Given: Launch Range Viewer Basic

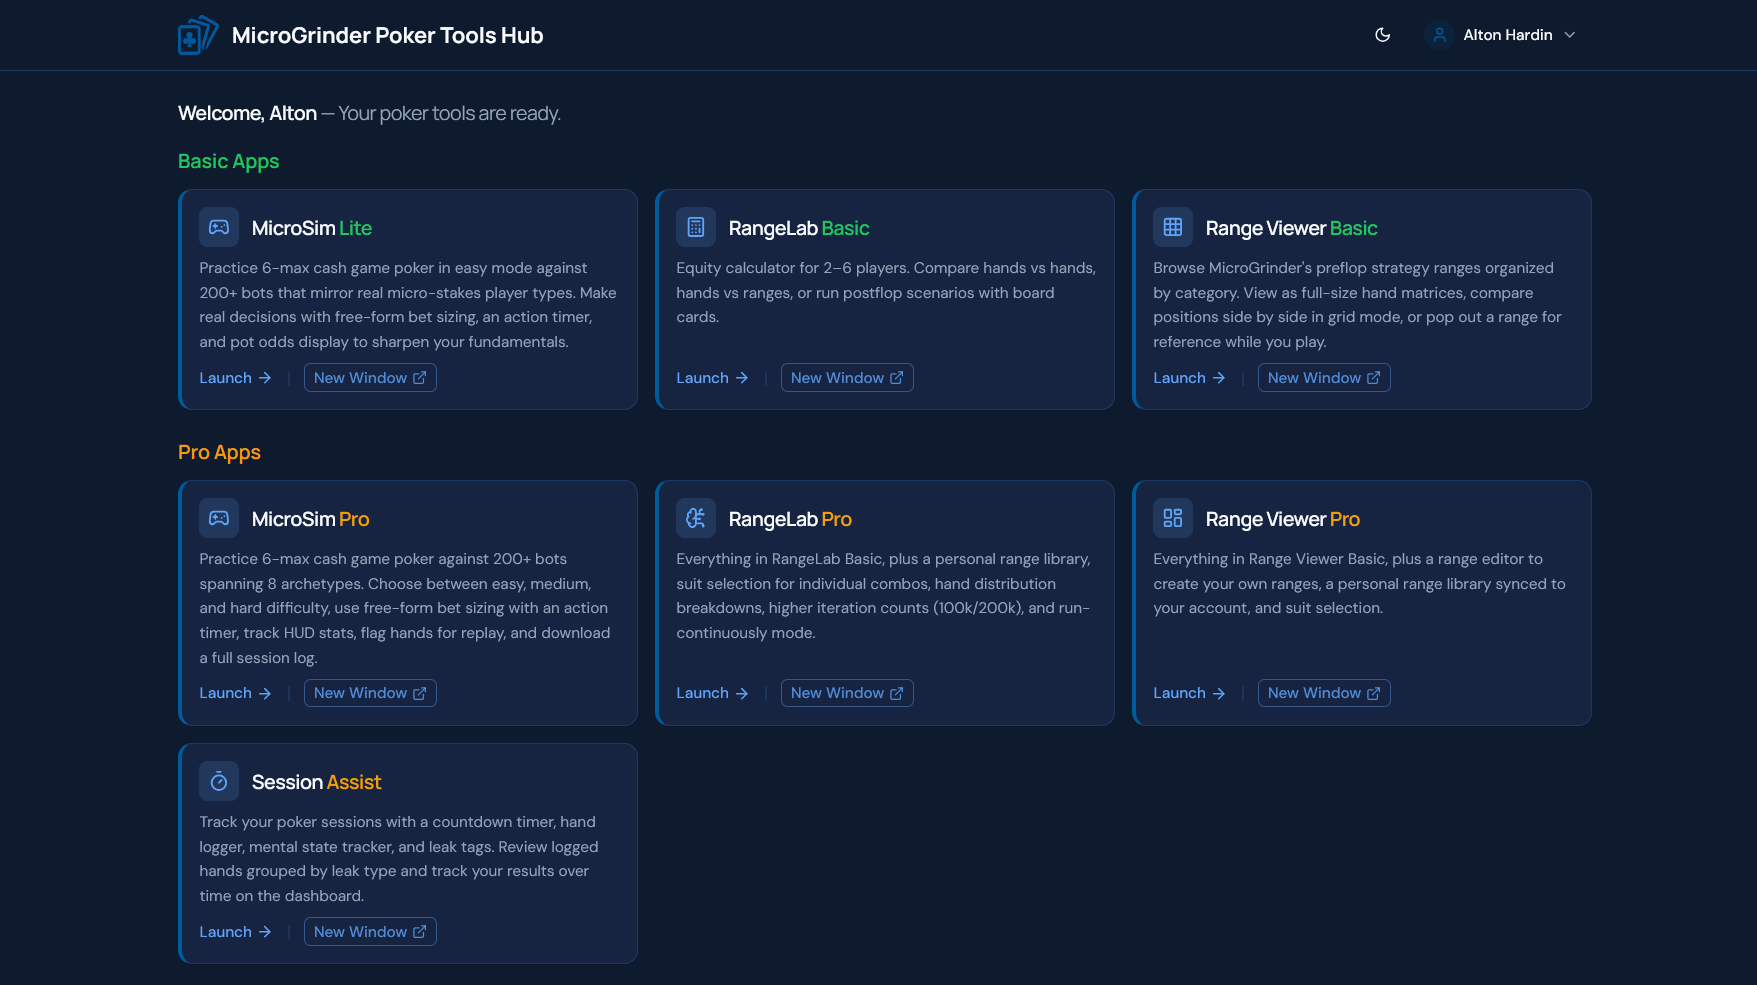Looking at the screenshot, I should [x=1189, y=378].
